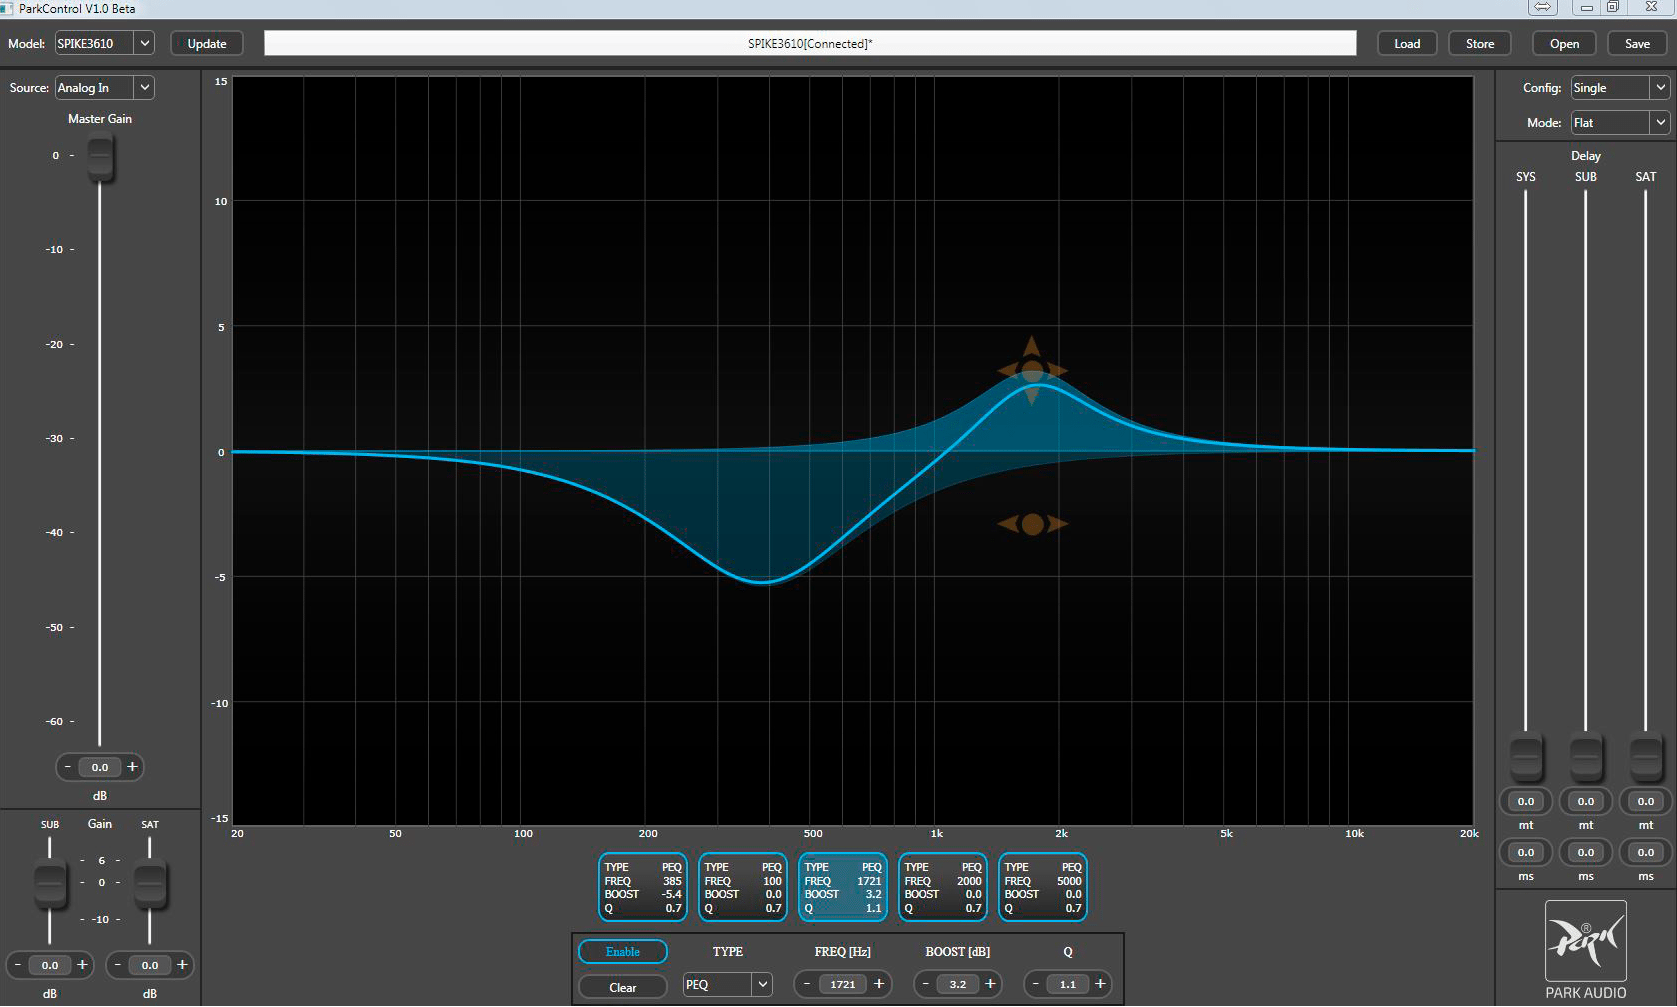Viewport: 1677px width, 1007px height.
Task: Click the Park Audio logo
Action: click(1585, 942)
